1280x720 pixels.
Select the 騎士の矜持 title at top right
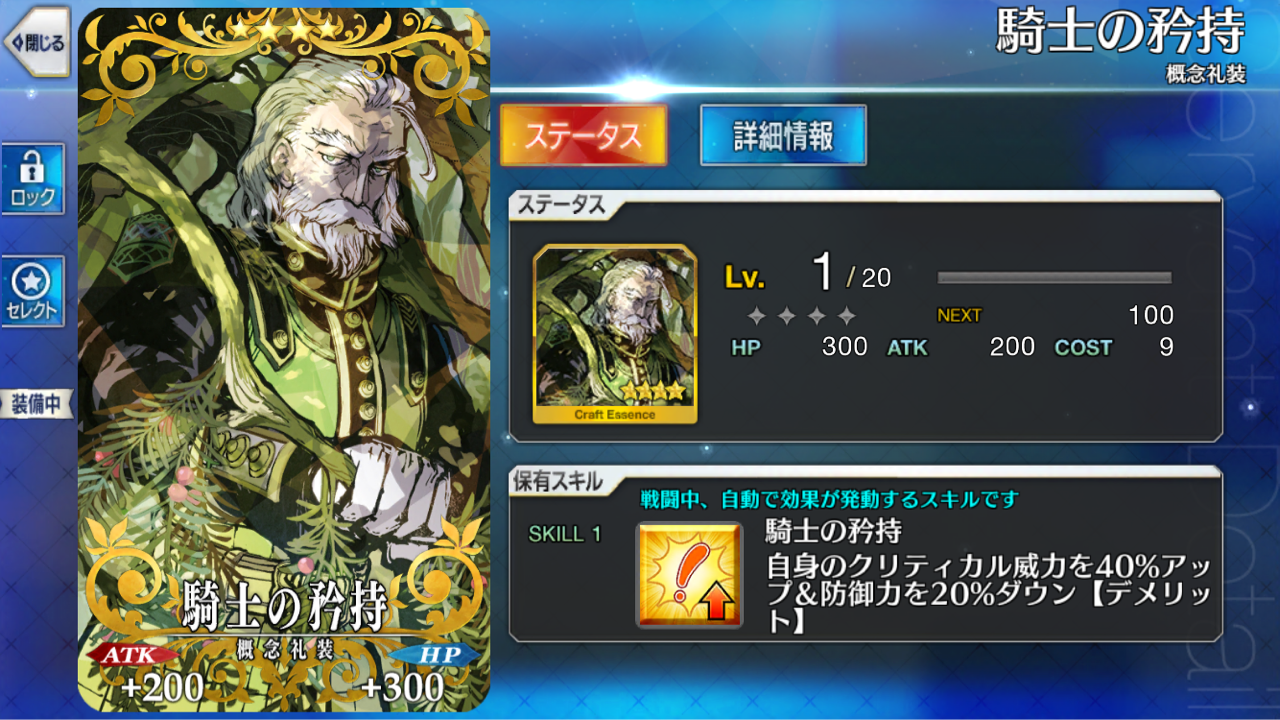(1121, 33)
